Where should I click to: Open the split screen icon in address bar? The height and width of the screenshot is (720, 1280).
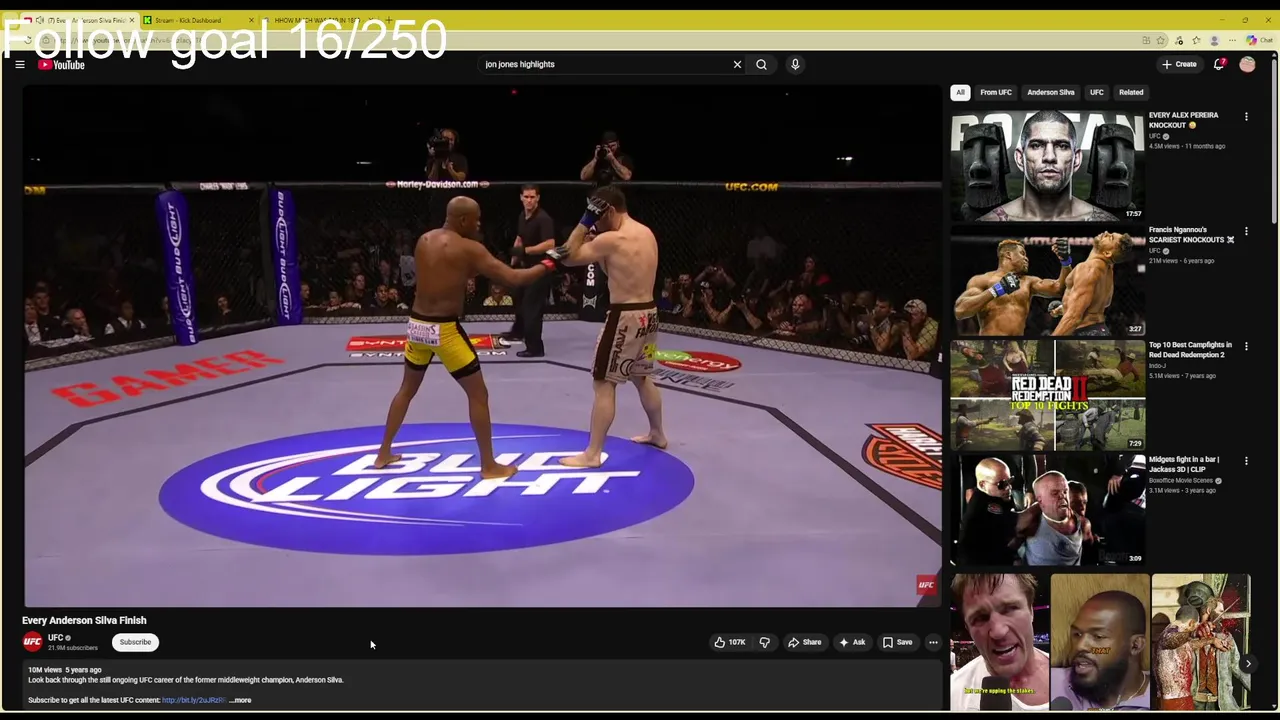pyautogui.click(x=1146, y=40)
